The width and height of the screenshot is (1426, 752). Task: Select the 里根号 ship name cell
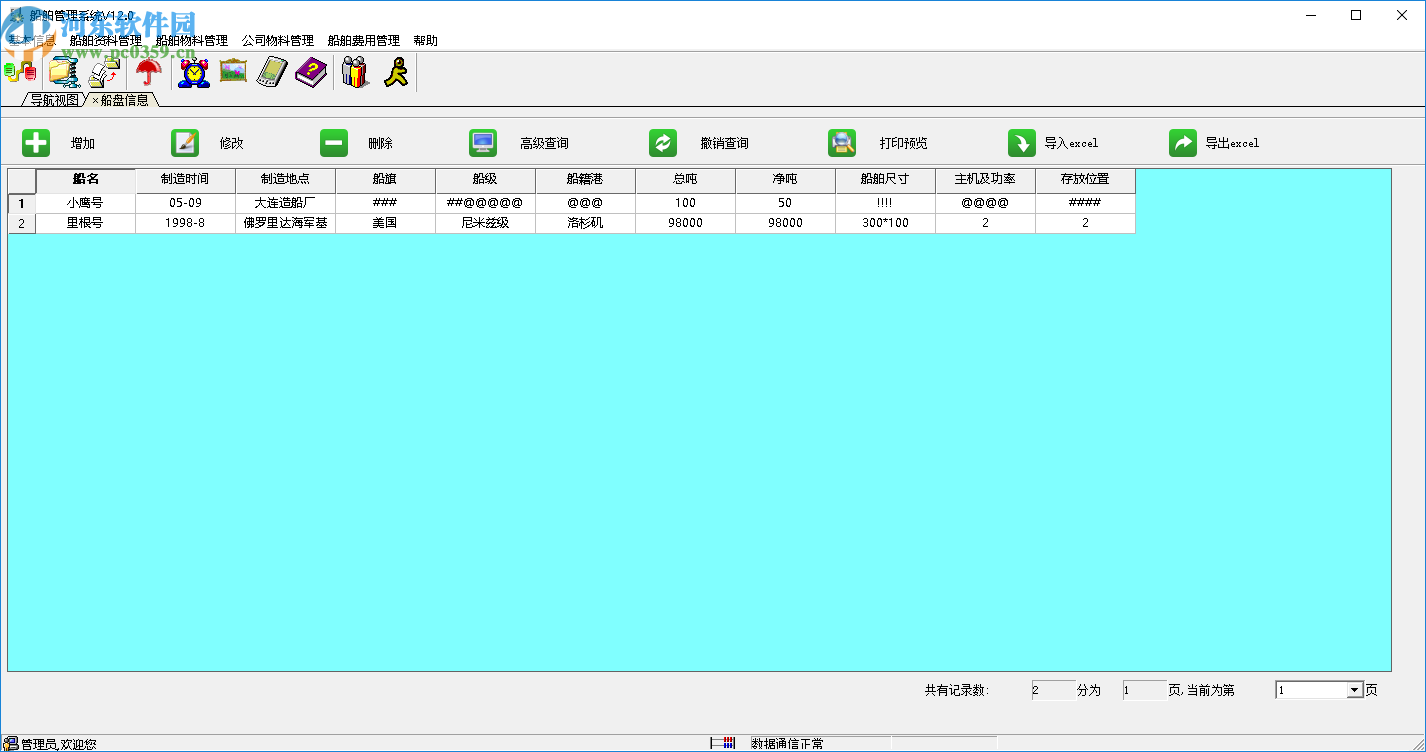pos(86,224)
